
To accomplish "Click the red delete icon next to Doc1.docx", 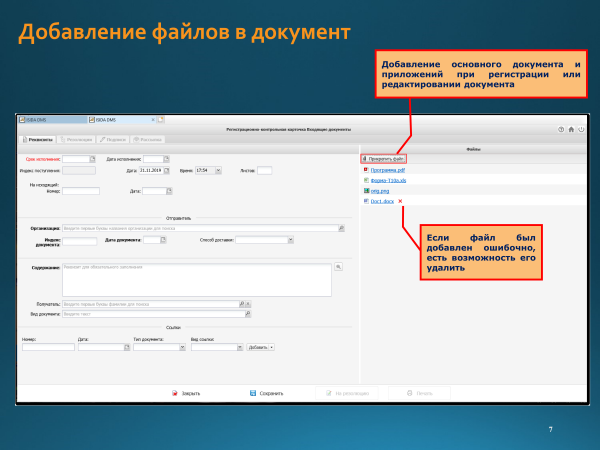I will point(400,202).
